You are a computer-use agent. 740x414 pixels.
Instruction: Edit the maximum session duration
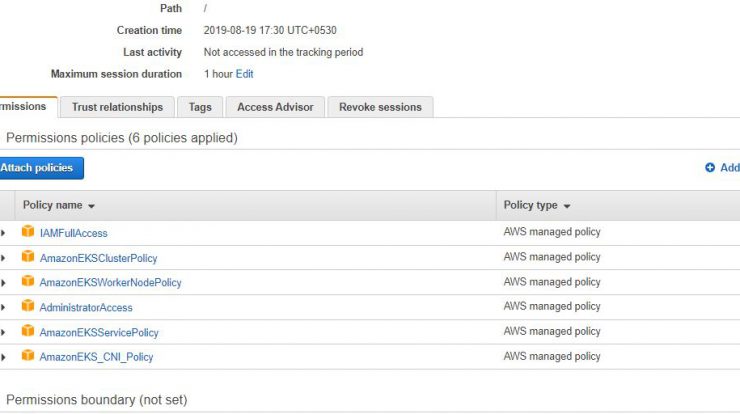pos(244,74)
